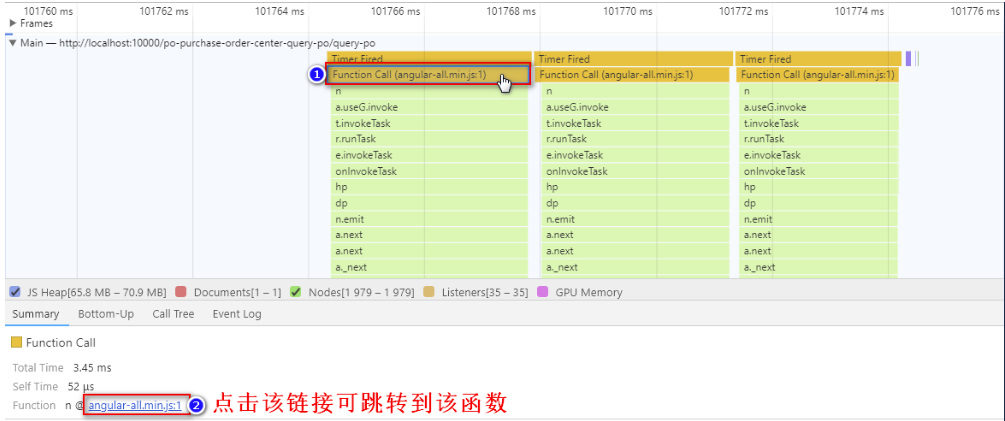Toggle the Listeners counter checkbox

(x=429, y=292)
